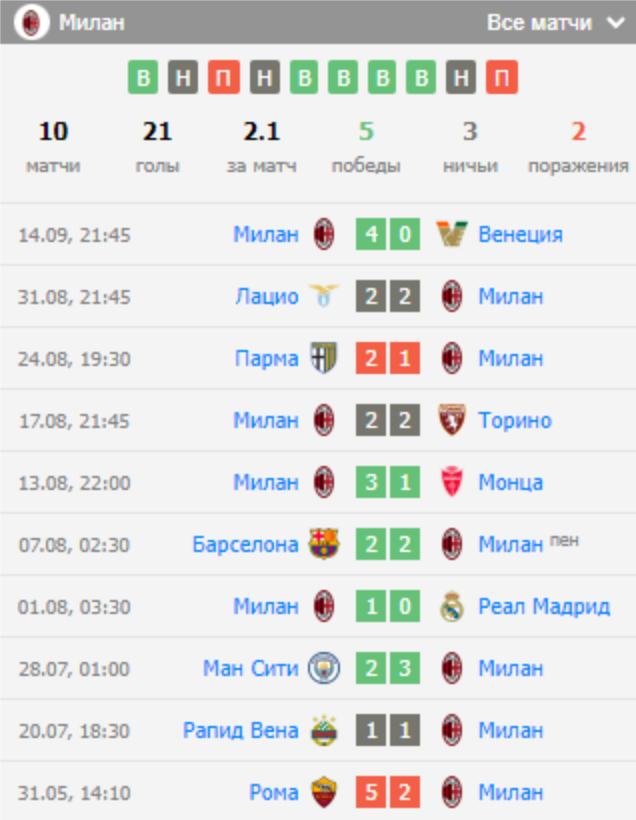Screen dimensions: 636x820
Task: Click the Real Madrid crest
Action: pyautogui.click(x=452, y=606)
